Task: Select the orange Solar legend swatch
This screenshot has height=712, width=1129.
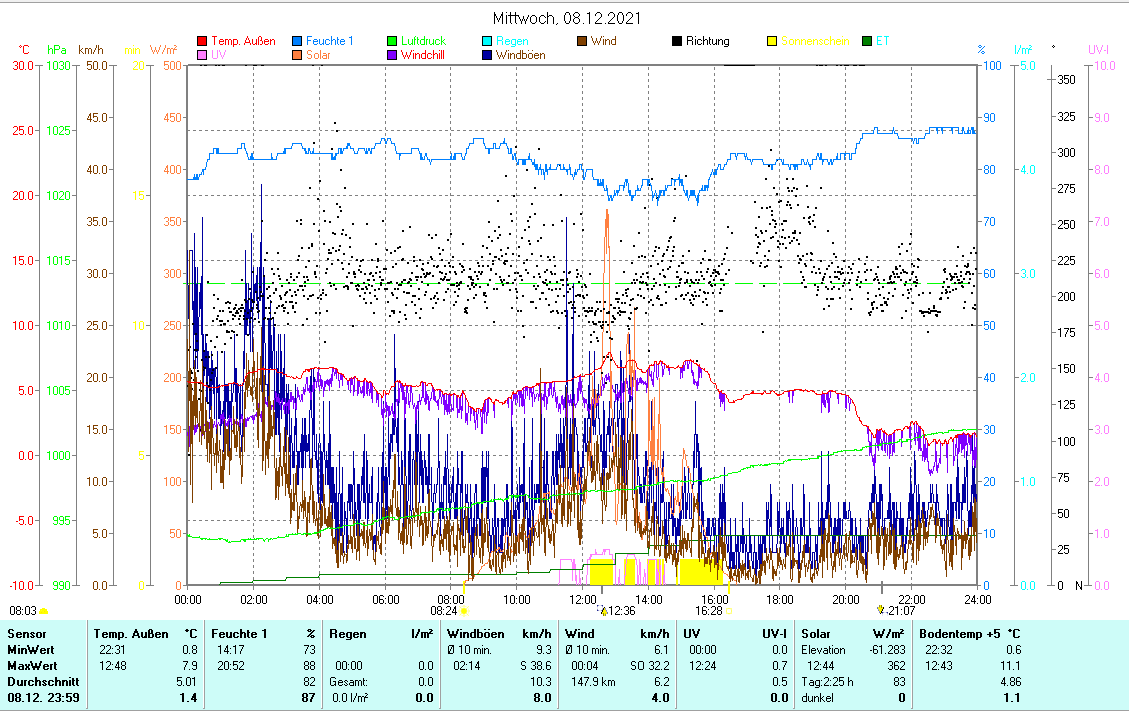Action: coord(298,55)
